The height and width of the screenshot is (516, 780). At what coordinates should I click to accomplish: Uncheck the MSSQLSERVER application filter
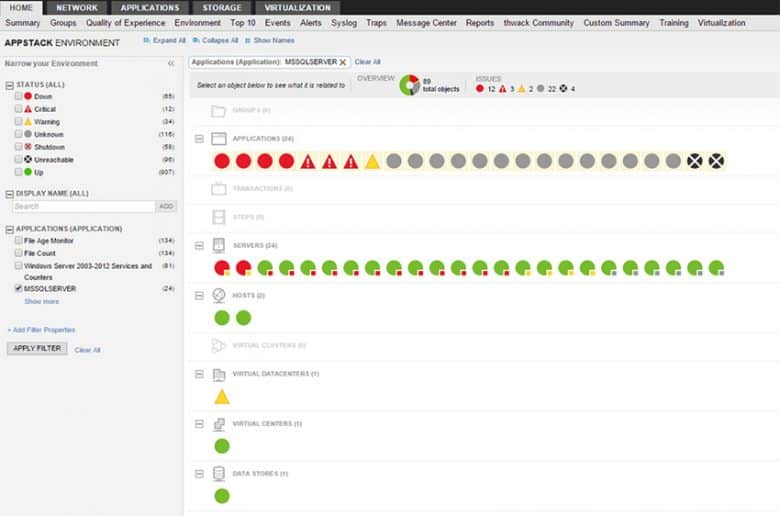coord(18,288)
